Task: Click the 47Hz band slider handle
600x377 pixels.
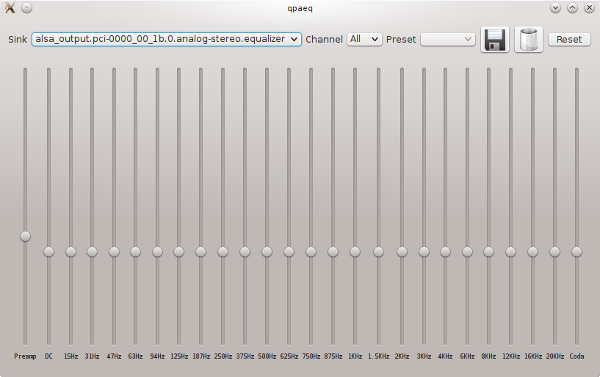Action: click(x=114, y=252)
